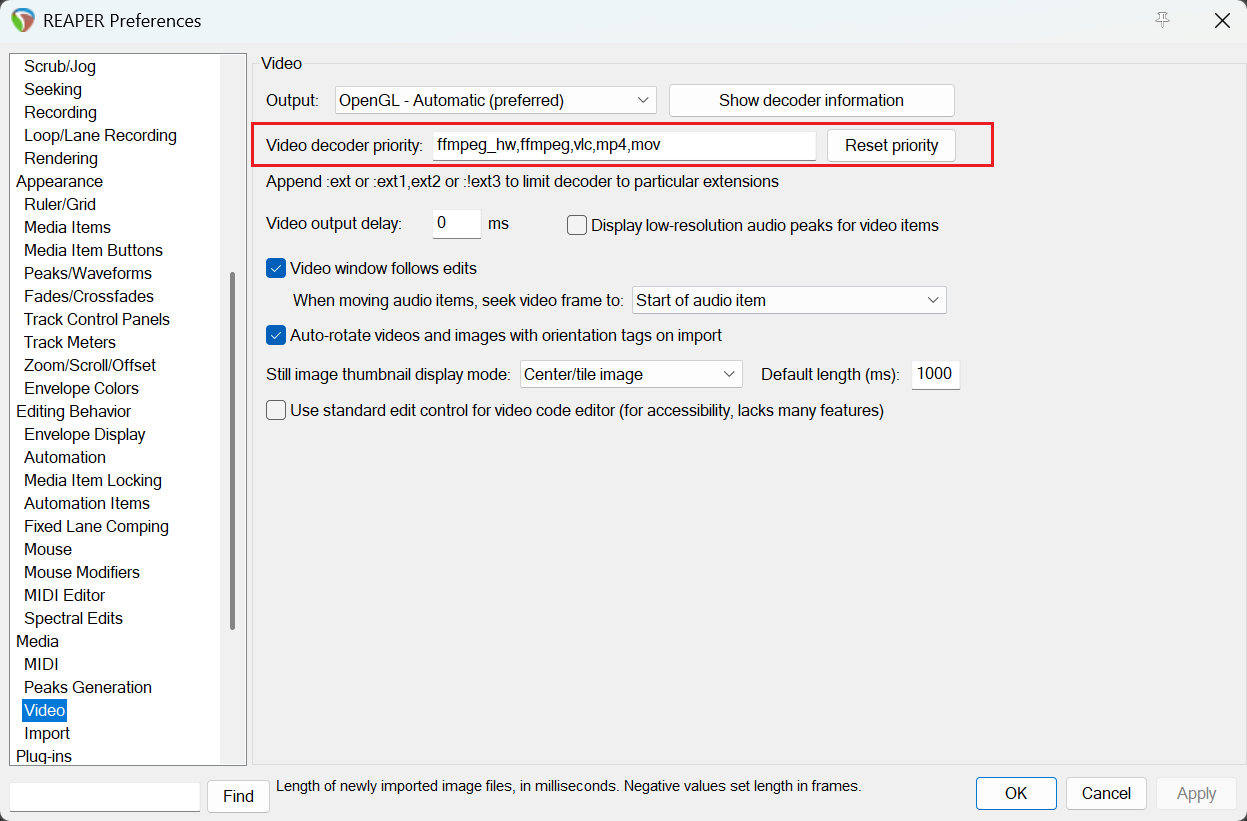Open Media Item Locking page
Screen dimensions: 1247x821
coord(93,480)
